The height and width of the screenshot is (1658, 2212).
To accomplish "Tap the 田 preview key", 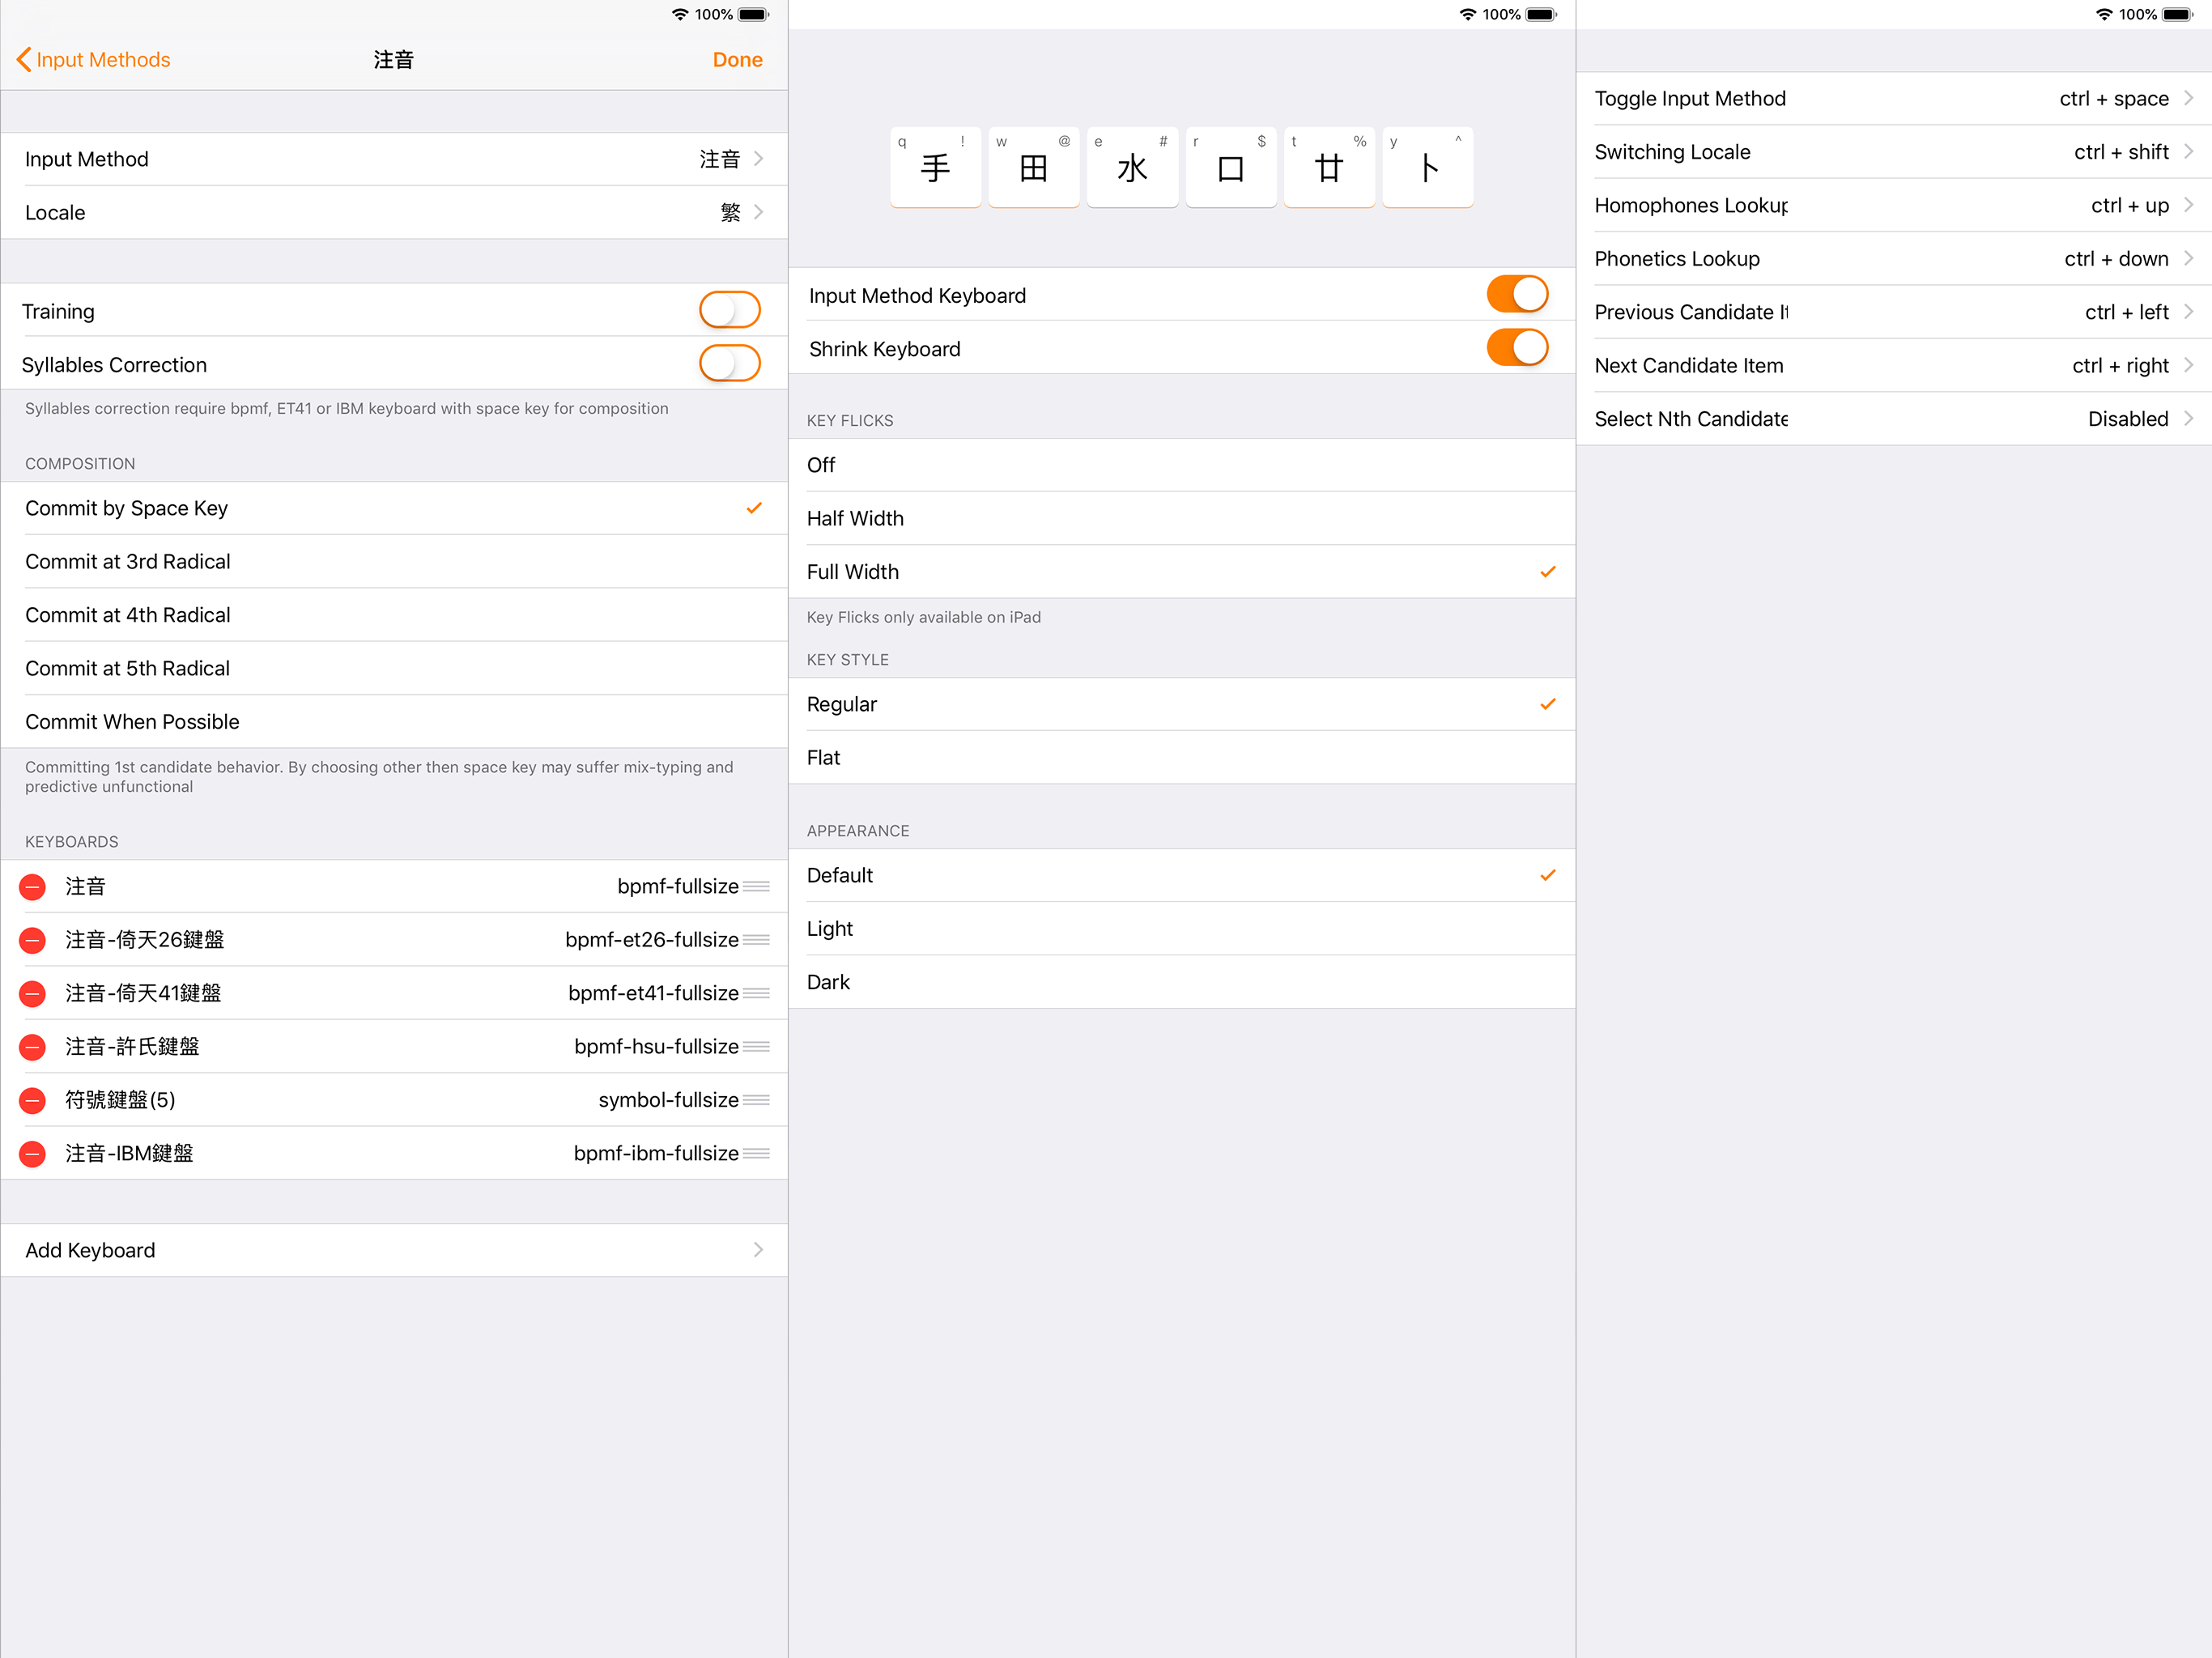I will 1034,167.
